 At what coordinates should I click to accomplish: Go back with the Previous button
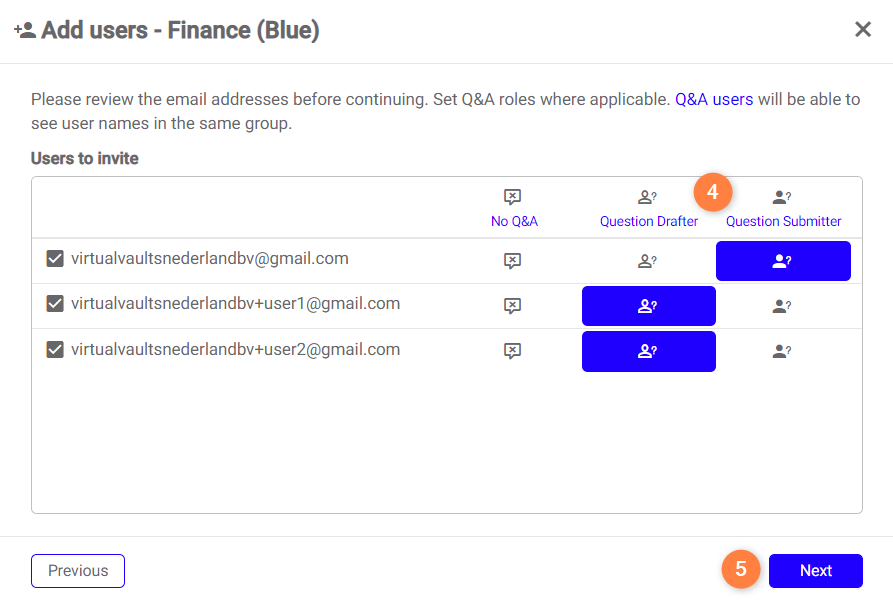pyautogui.click(x=78, y=571)
